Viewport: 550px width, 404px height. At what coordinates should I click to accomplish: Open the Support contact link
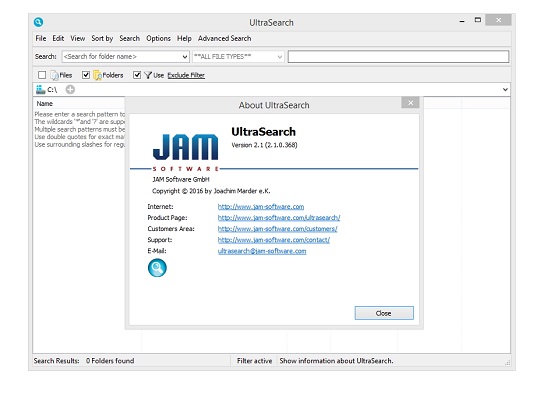(x=274, y=240)
